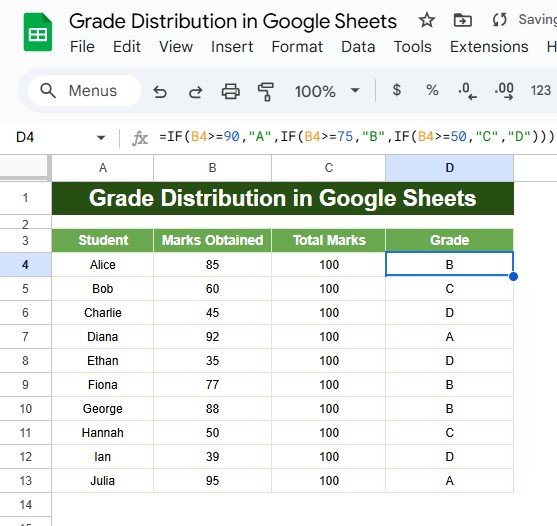Image resolution: width=557 pixels, height=526 pixels.
Task: Click the magnifier in Menus search
Action: click(x=48, y=91)
